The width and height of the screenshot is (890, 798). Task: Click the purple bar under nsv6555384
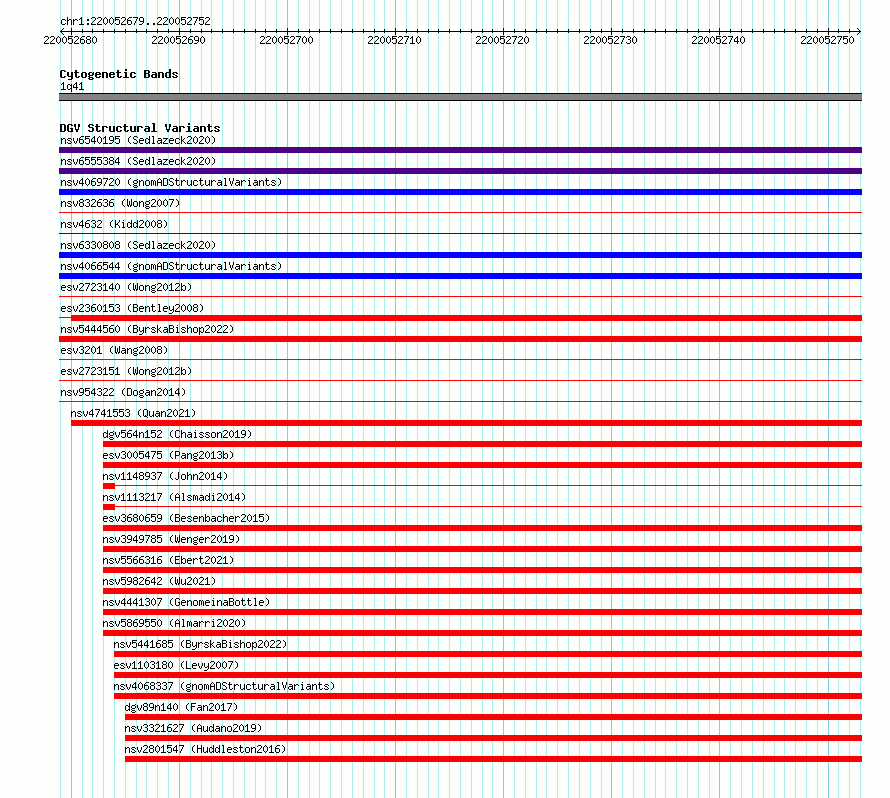click(460, 171)
